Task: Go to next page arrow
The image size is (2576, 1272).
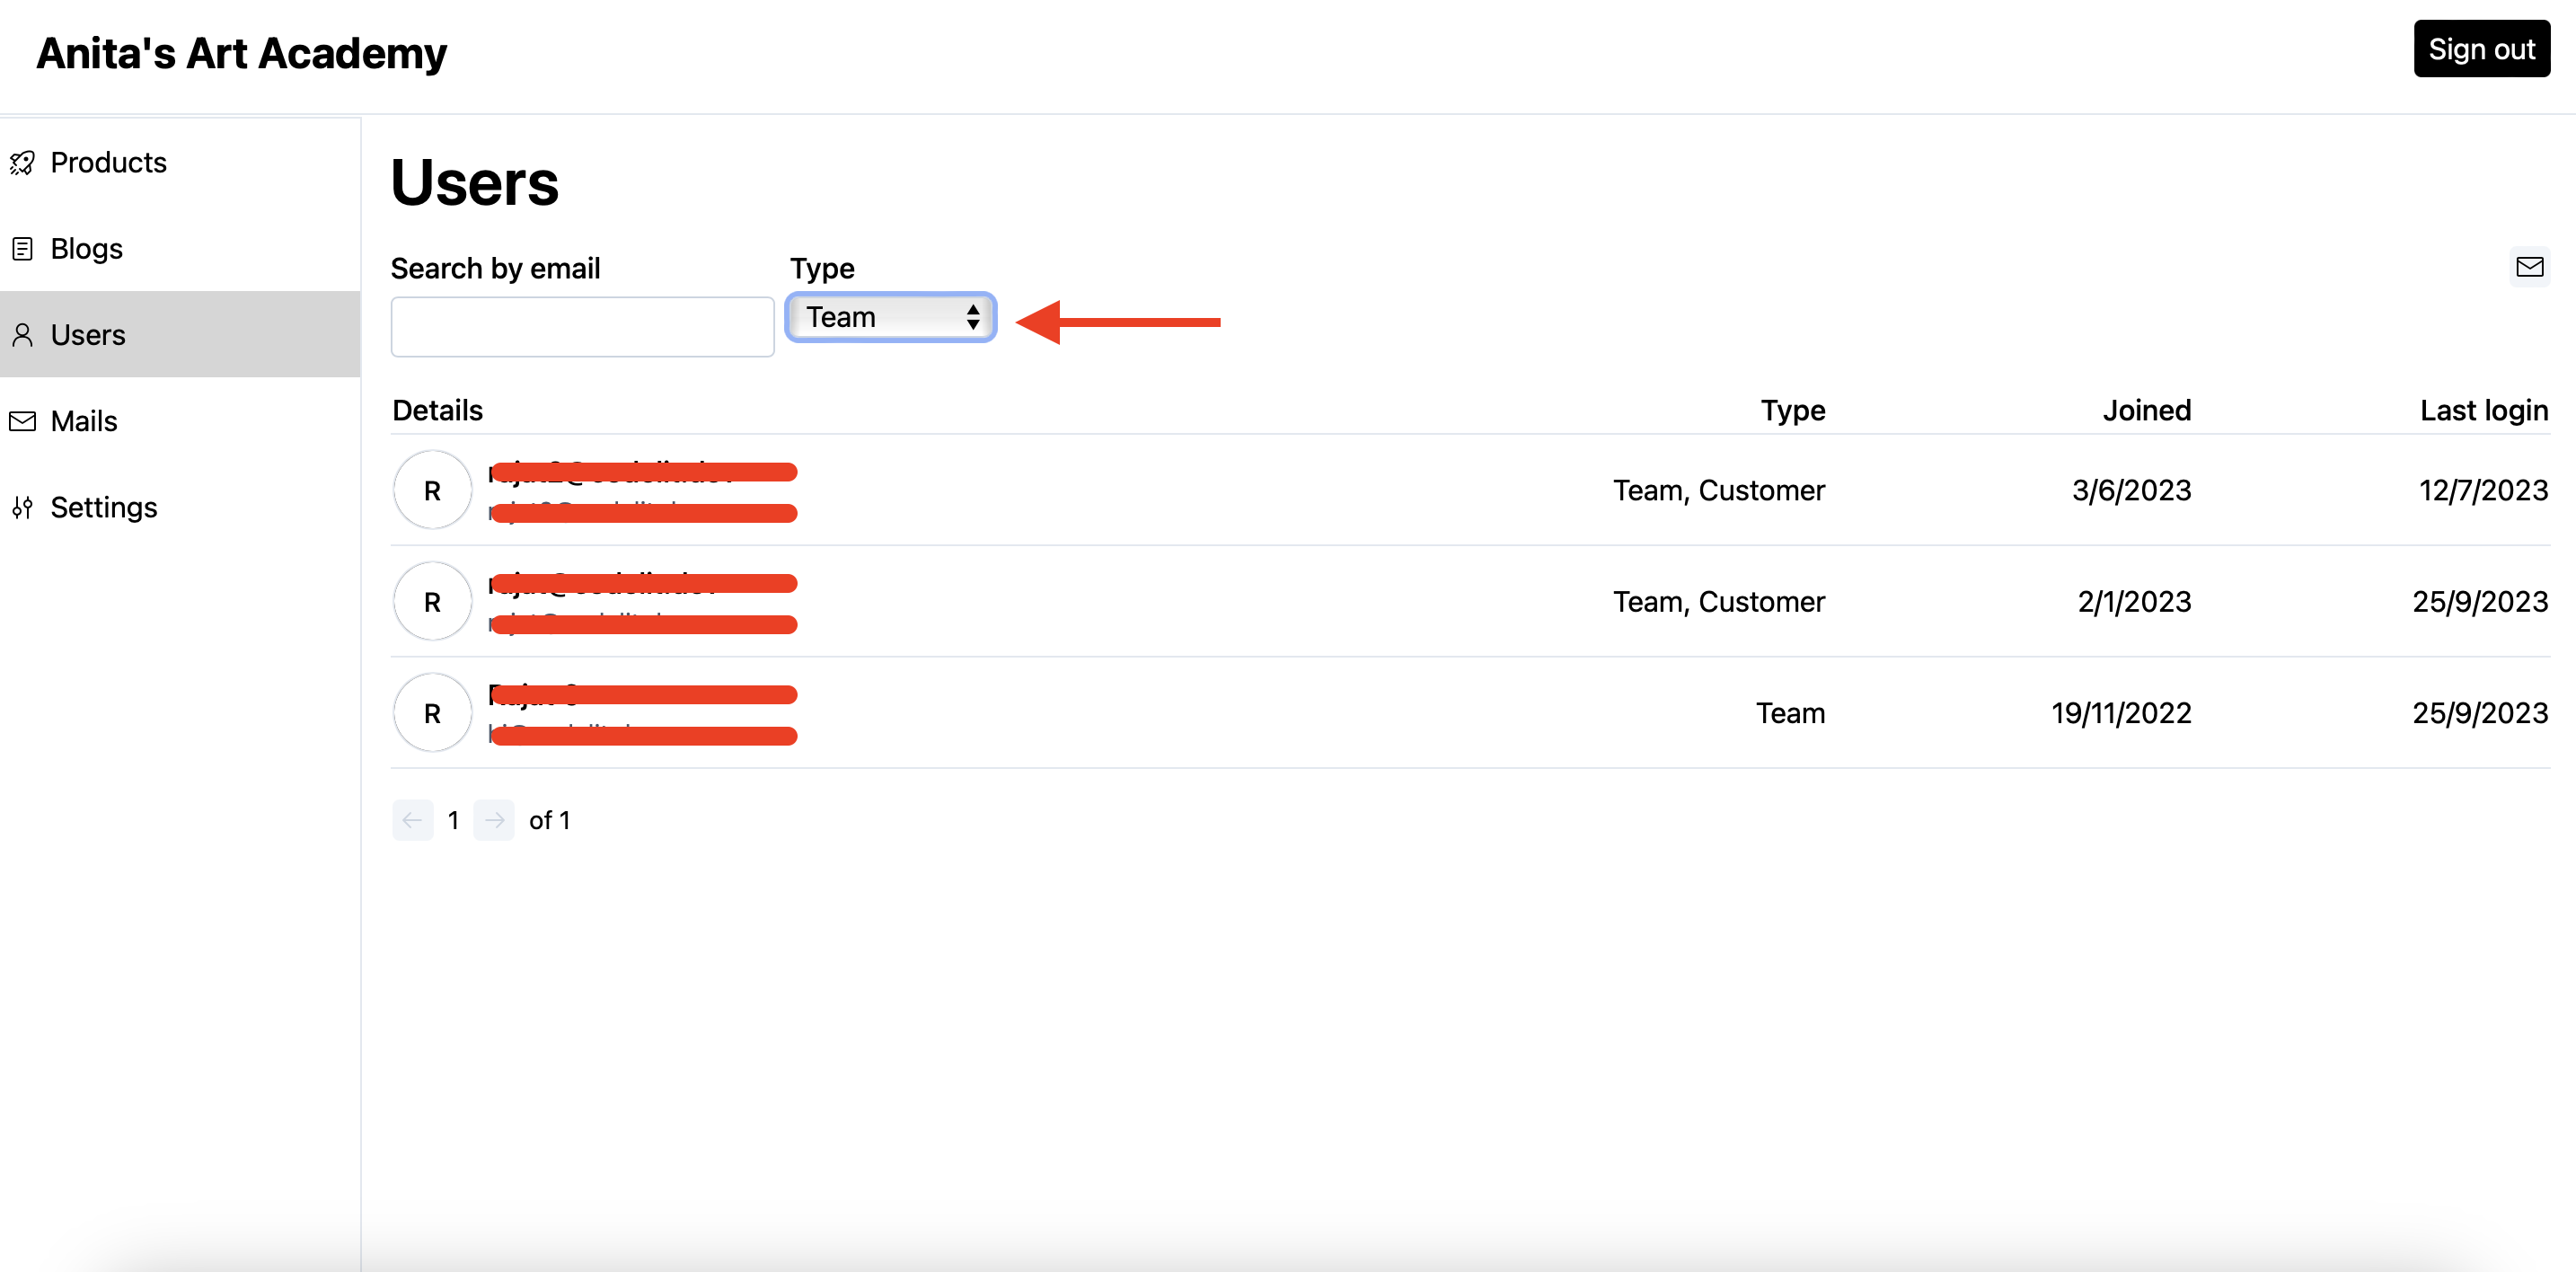Action: pos(494,820)
